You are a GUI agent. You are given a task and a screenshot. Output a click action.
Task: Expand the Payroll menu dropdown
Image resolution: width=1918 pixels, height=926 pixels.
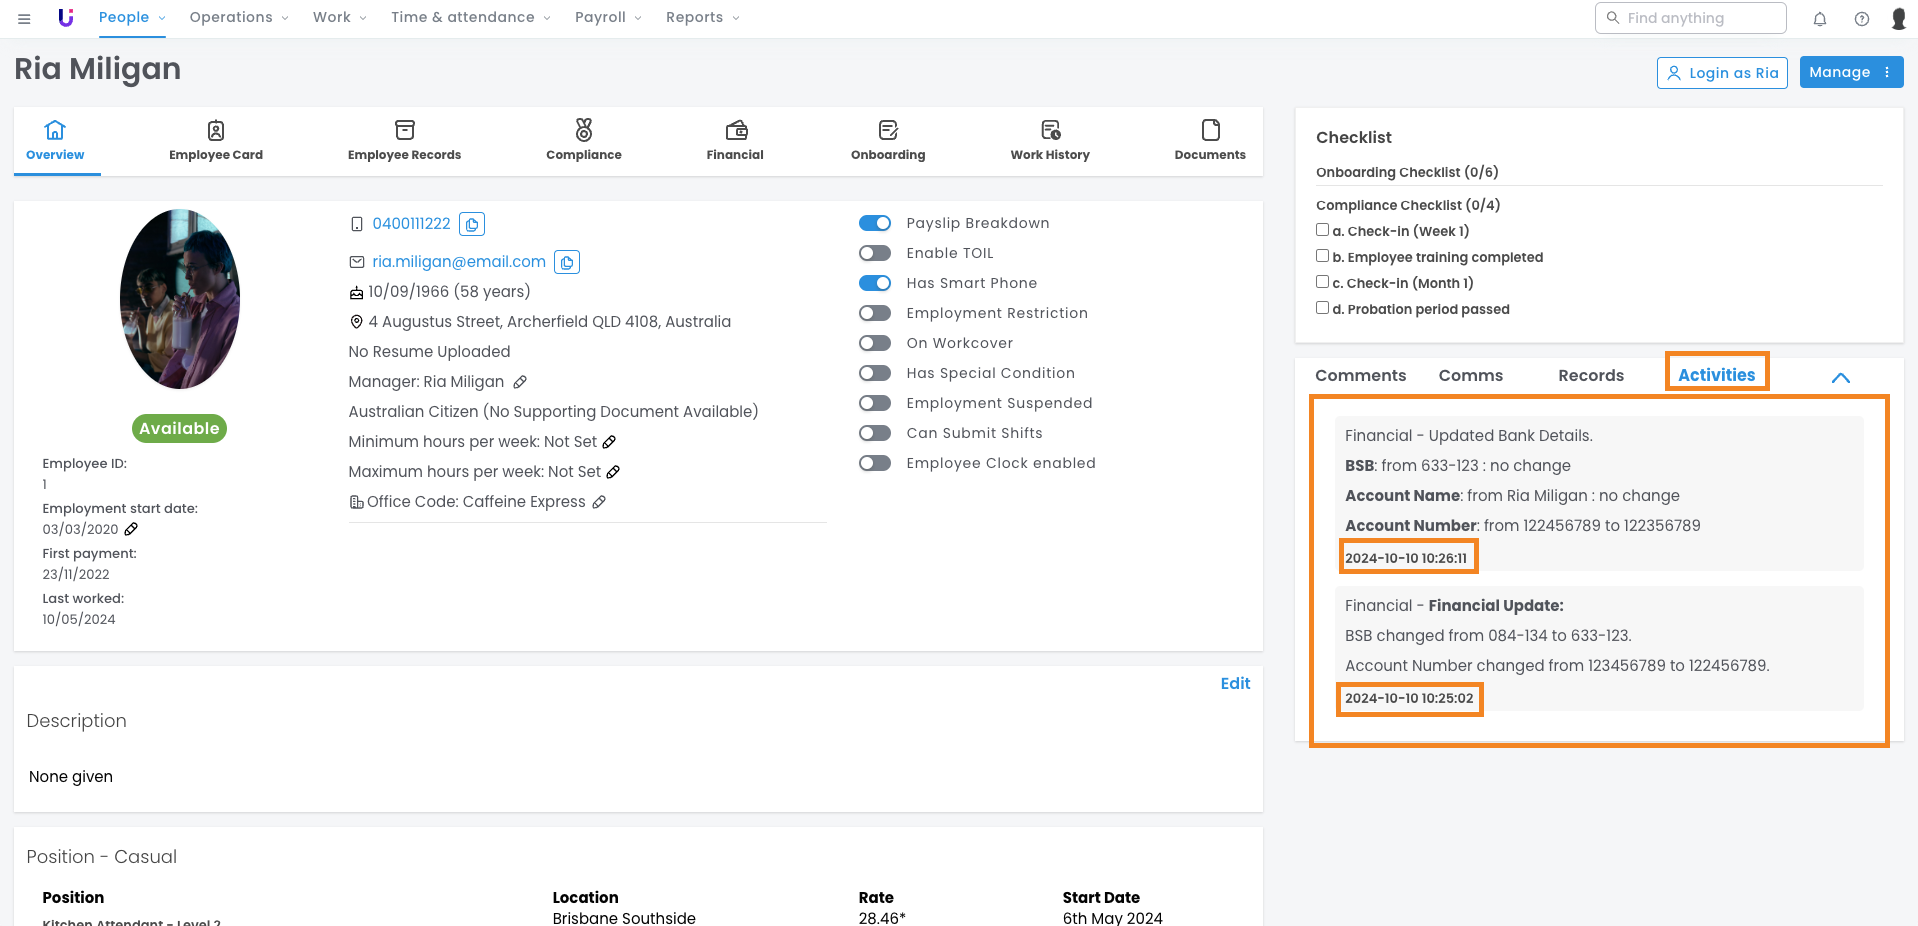coord(608,18)
